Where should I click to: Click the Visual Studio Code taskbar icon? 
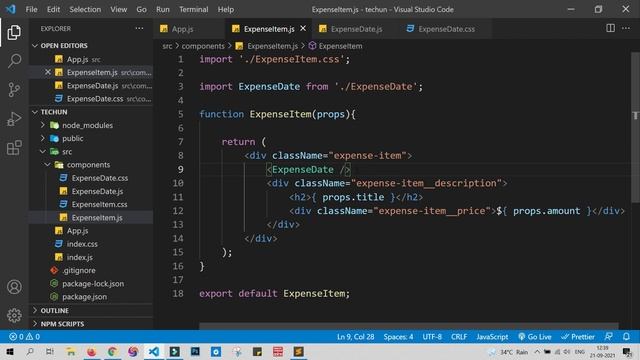click(153, 351)
